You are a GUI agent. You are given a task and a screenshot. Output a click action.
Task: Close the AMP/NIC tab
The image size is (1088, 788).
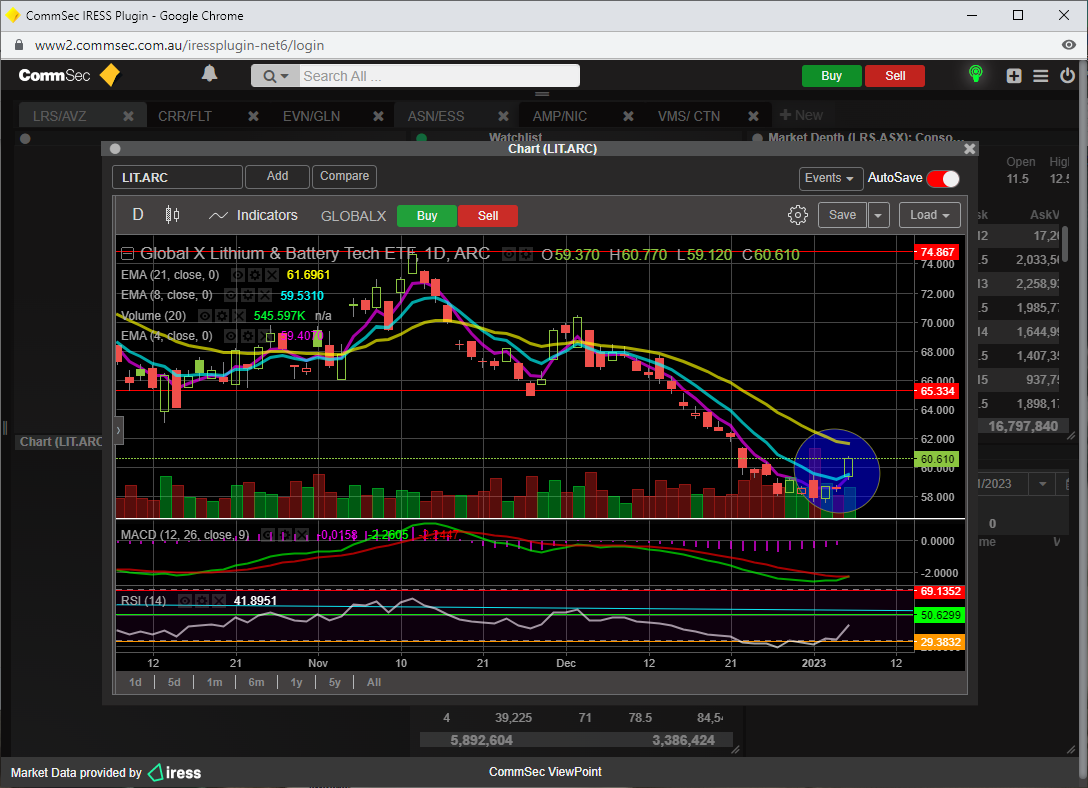coord(628,116)
